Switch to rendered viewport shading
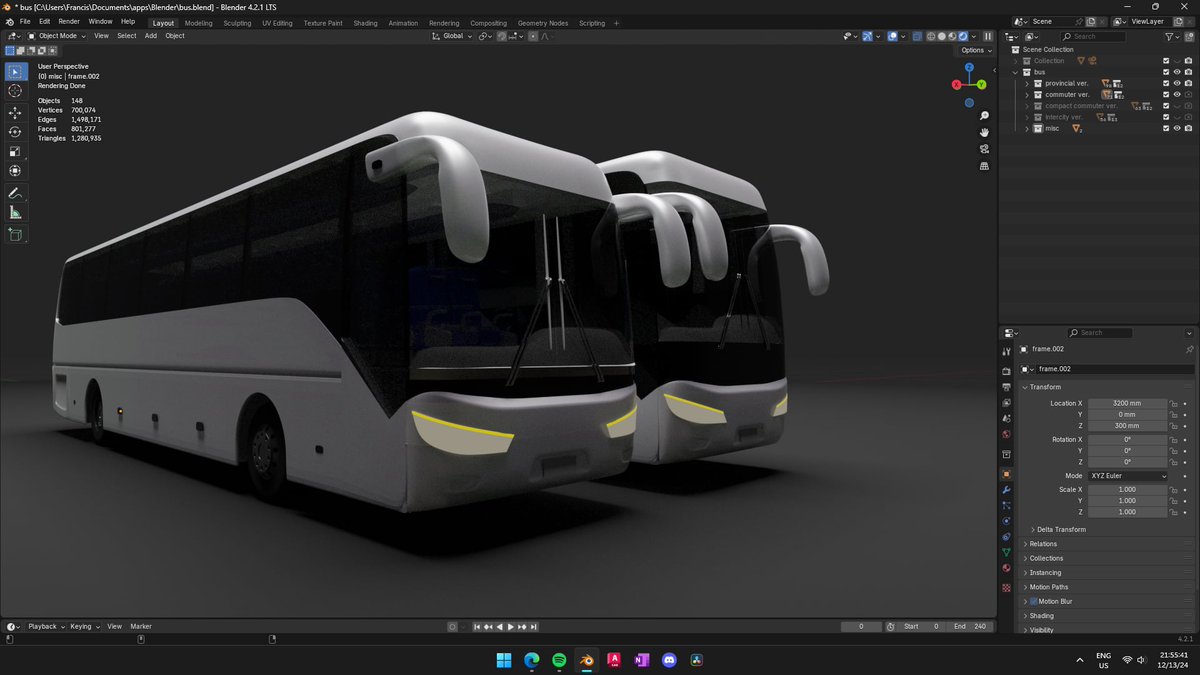Image resolution: width=1200 pixels, height=675 pixels. point(963,36)
